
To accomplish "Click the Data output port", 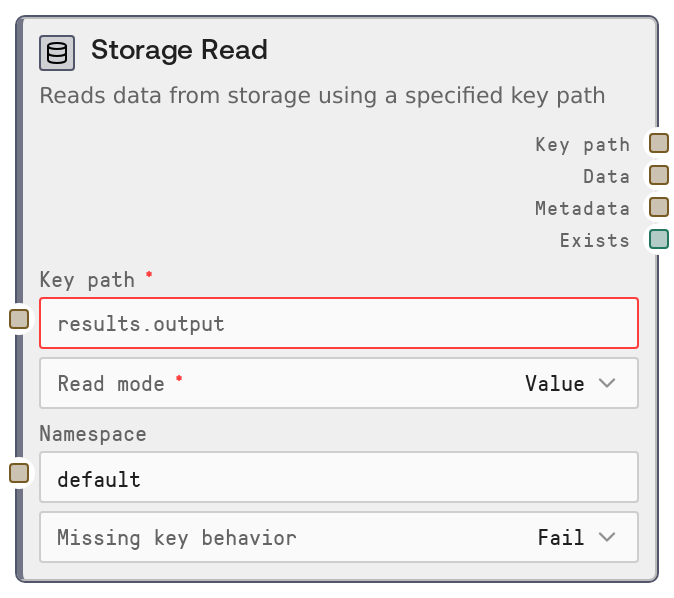I will pyautogui.click(x=658, y=175).
